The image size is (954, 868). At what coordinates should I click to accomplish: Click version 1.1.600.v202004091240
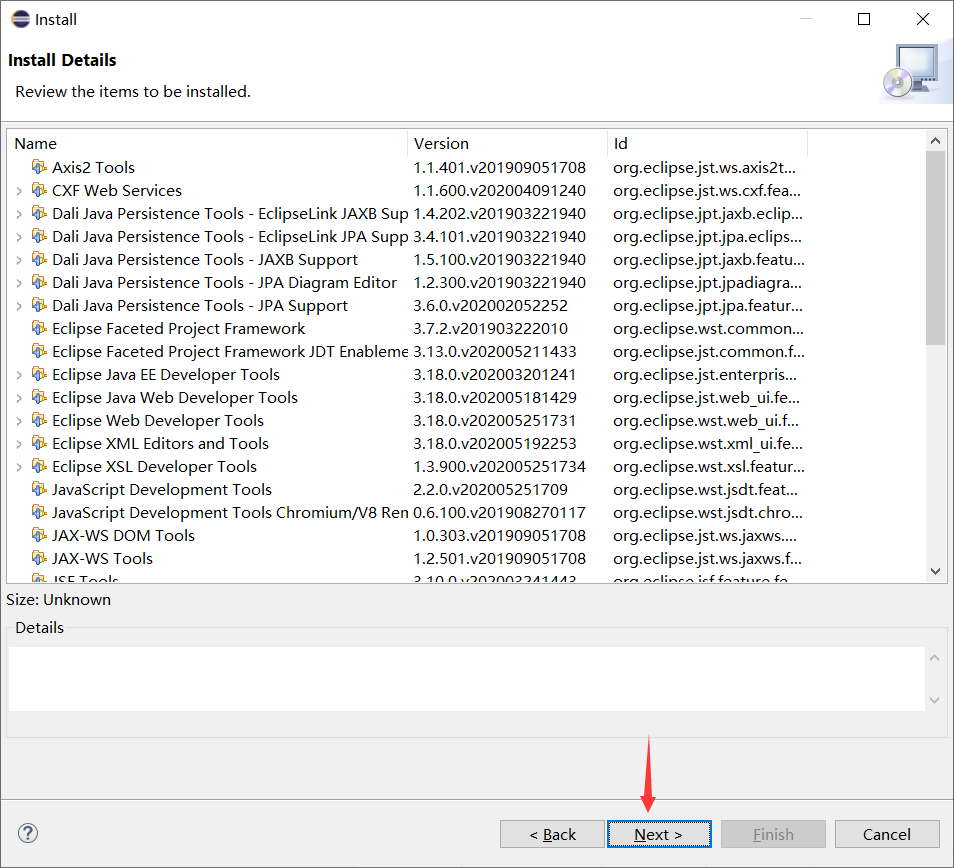500,190
